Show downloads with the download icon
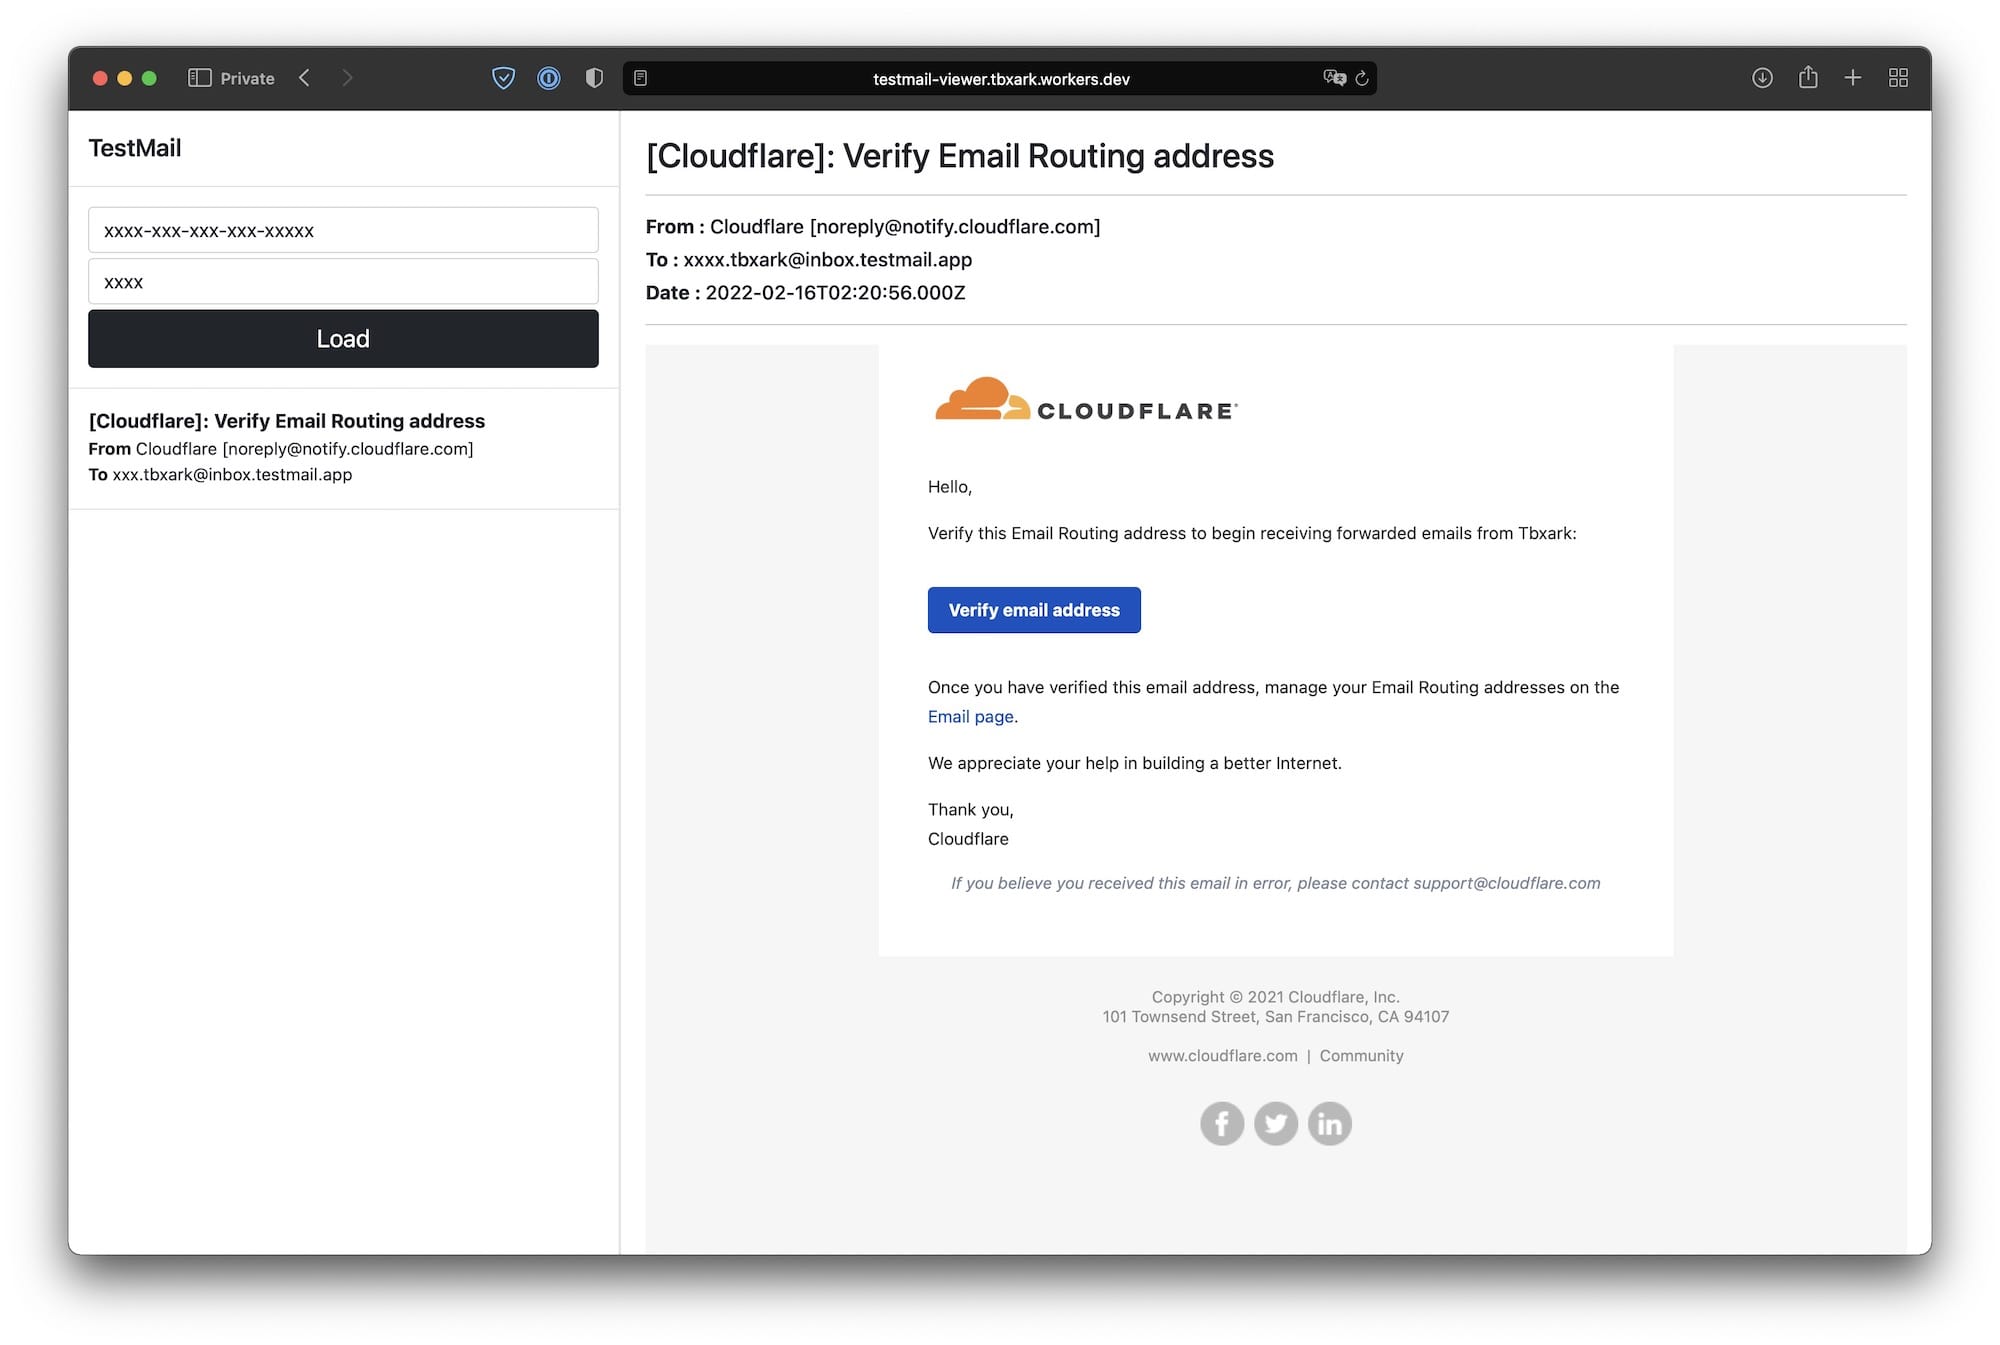This screenshot has width=2000, height=1345. coord(1762,78)
